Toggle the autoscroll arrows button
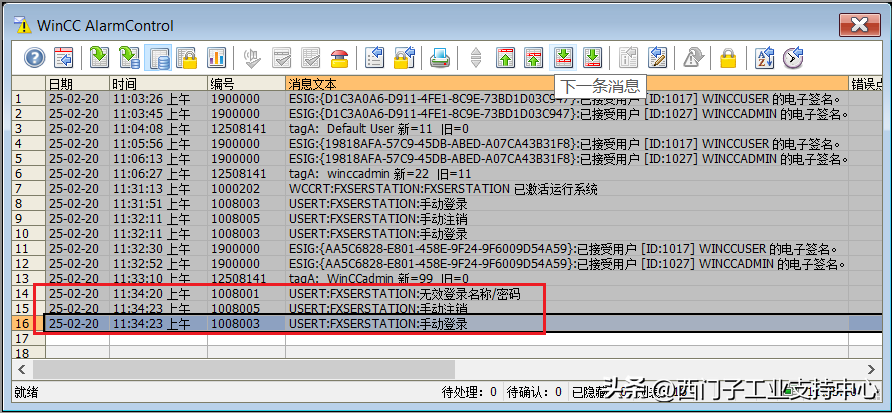This screenshot has height=413, width=892. [x=476, y=58]
